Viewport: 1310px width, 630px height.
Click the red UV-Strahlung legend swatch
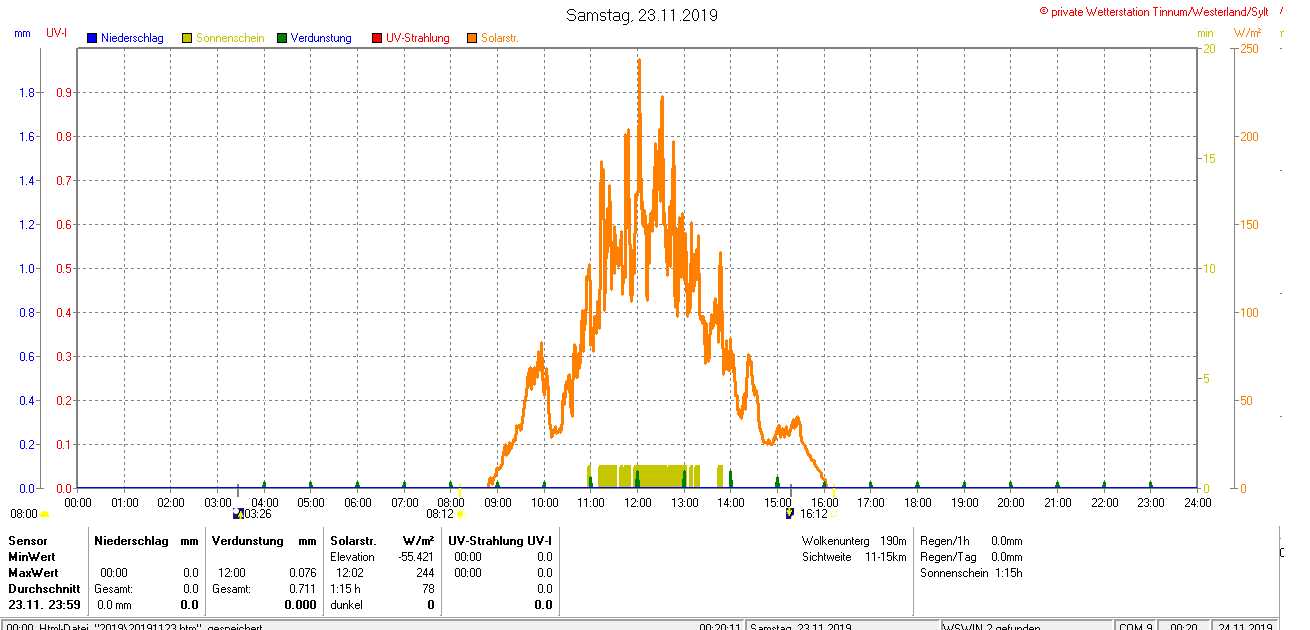[377, 38]
